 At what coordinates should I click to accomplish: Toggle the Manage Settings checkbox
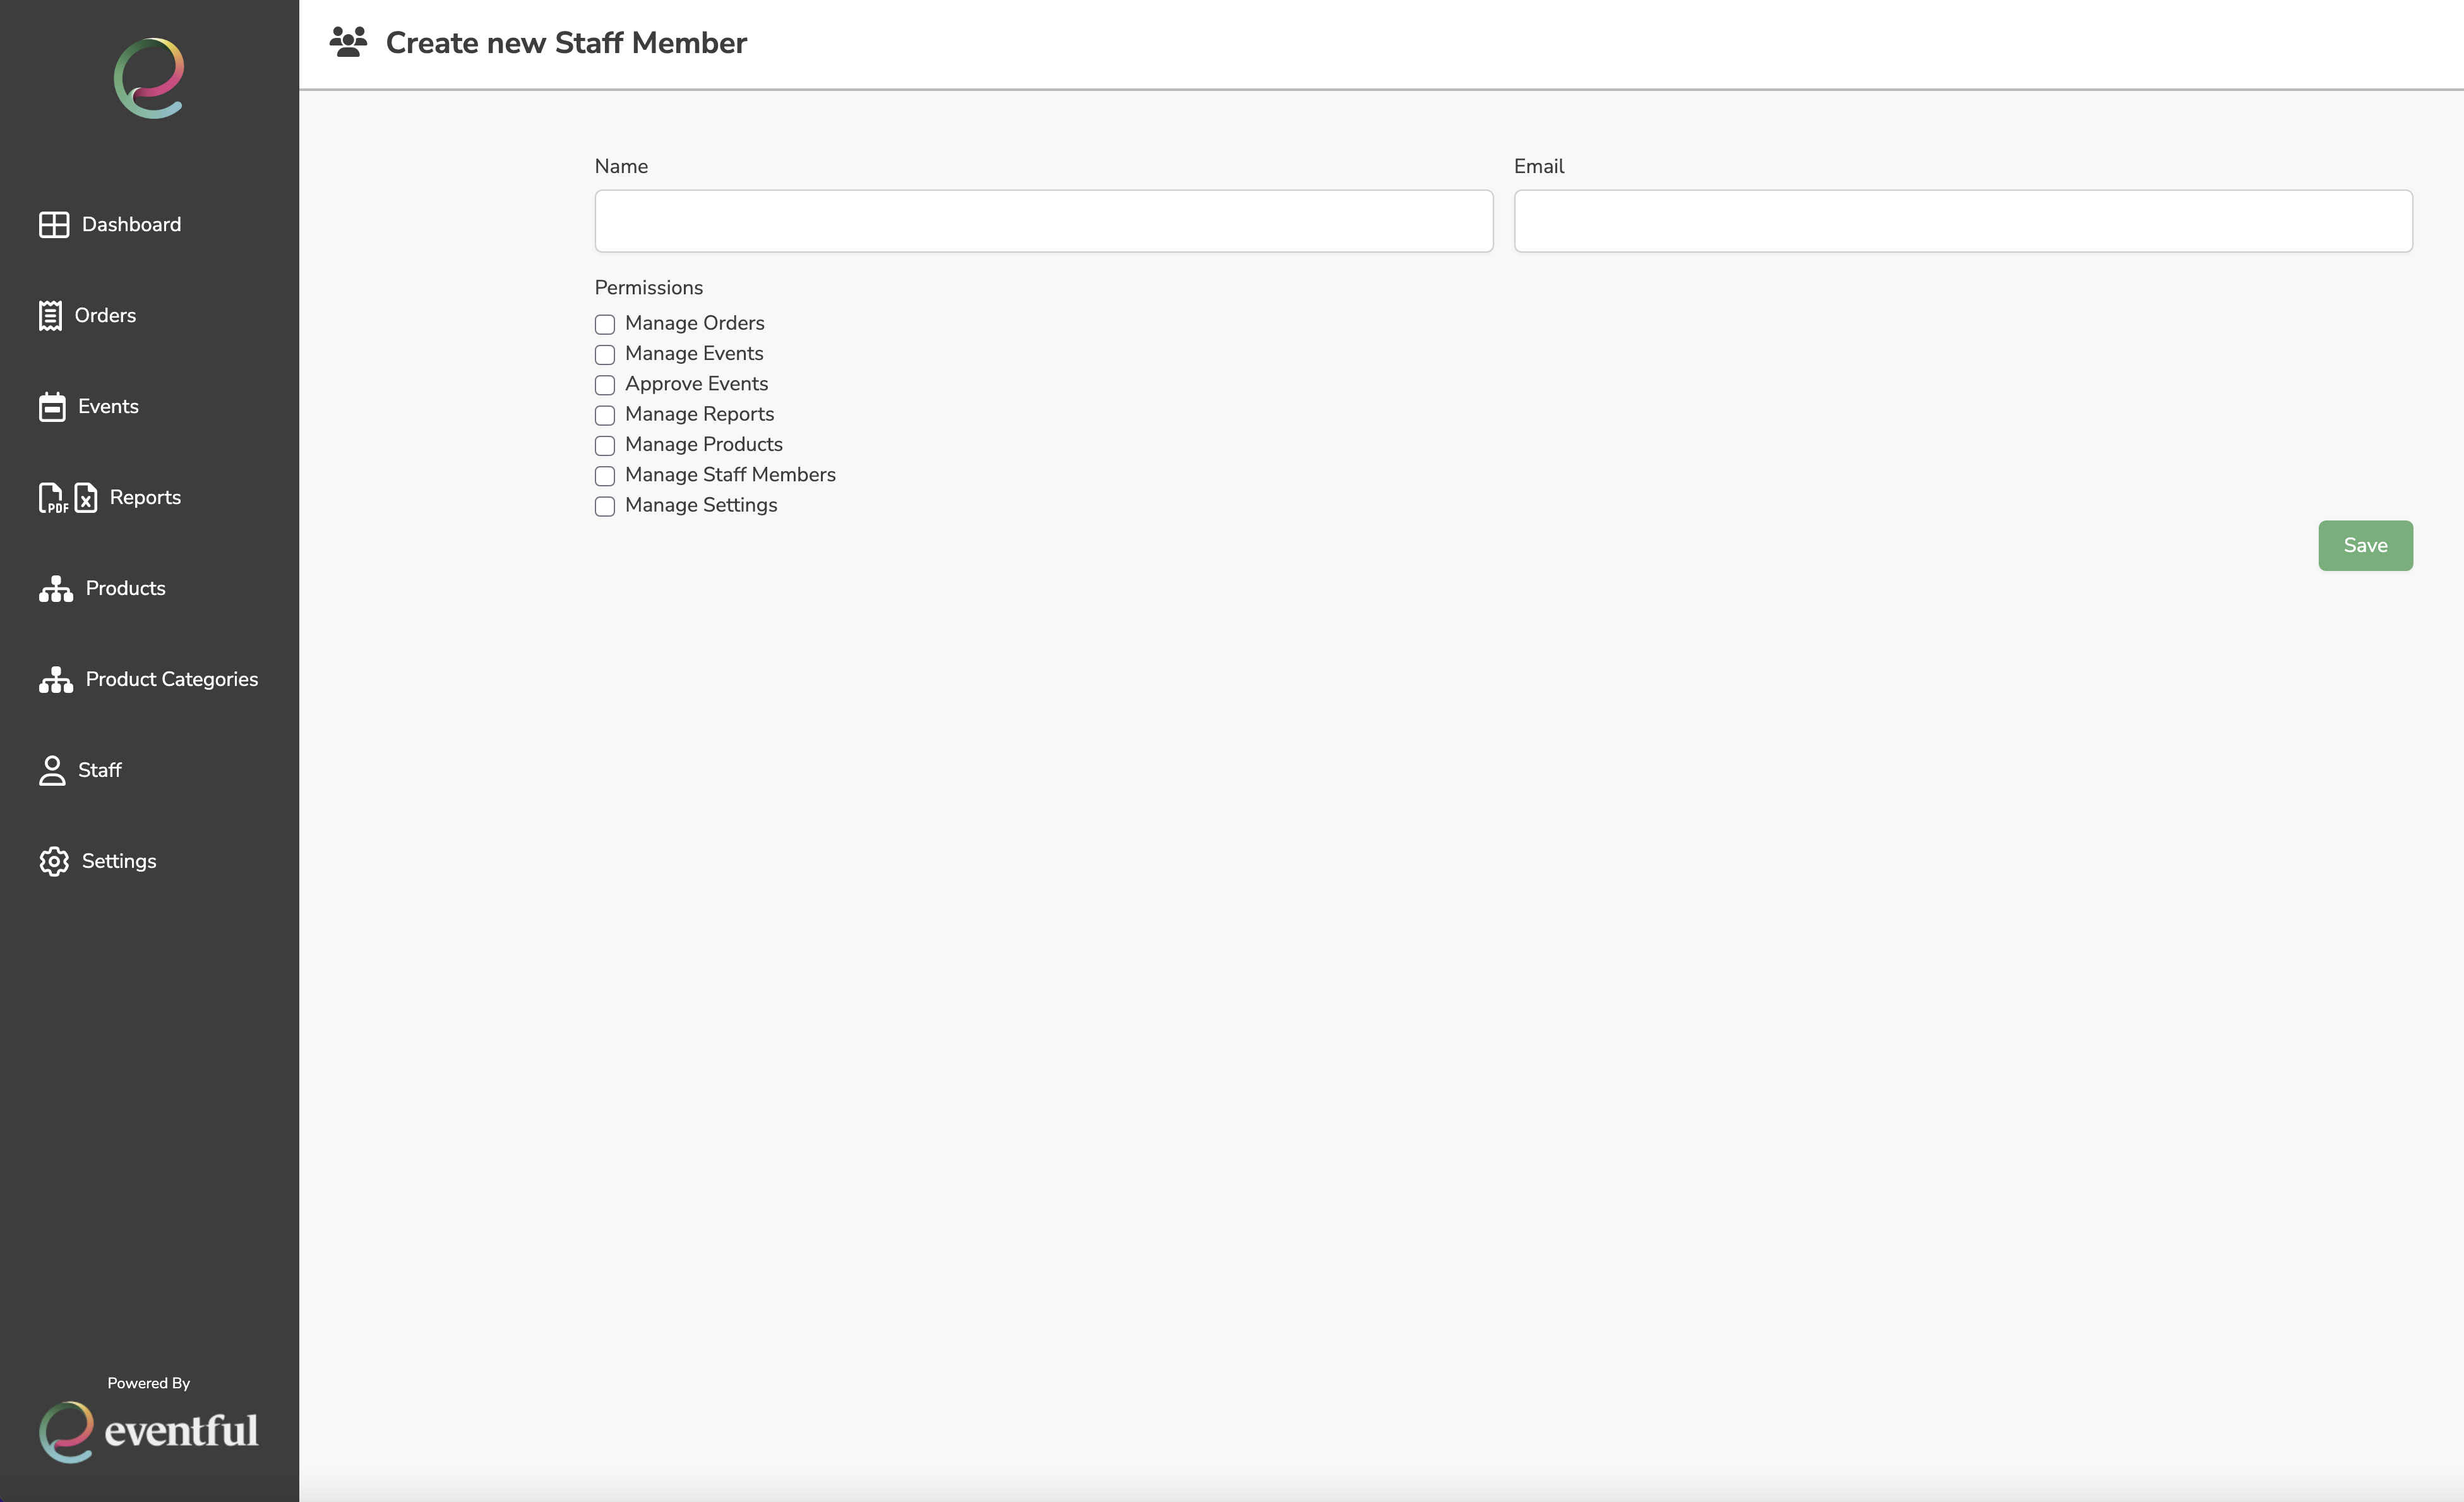[605, 507]
